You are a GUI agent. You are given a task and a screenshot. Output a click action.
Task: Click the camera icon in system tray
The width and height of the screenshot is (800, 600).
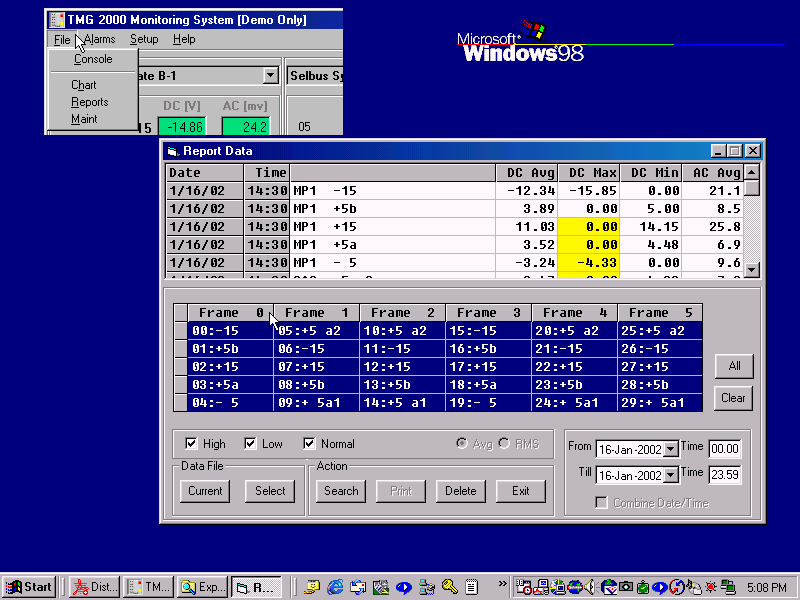pos(625,587)
